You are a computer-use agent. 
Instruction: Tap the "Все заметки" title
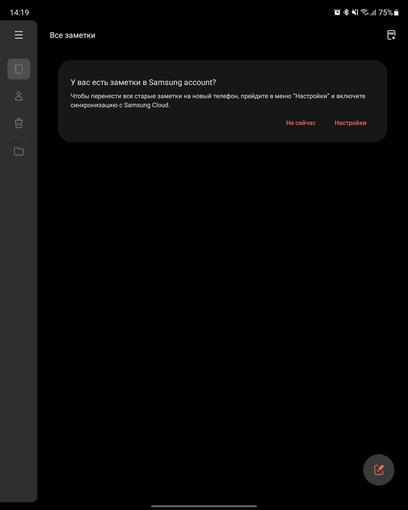(72, 35)
